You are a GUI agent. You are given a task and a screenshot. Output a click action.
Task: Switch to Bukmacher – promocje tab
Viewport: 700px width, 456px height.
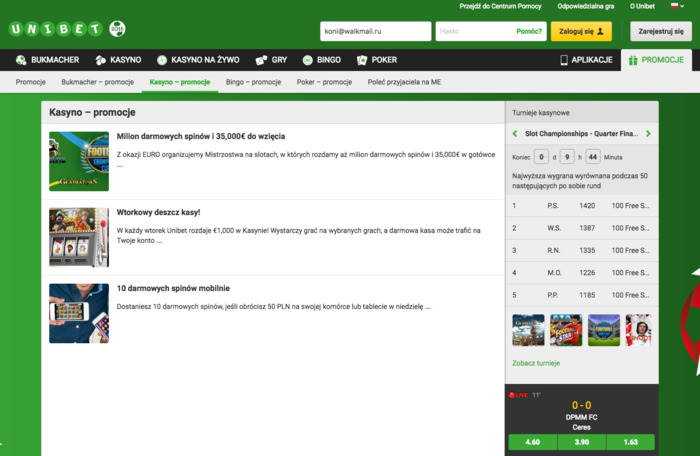pyautogui.click(x=97, y=82)
